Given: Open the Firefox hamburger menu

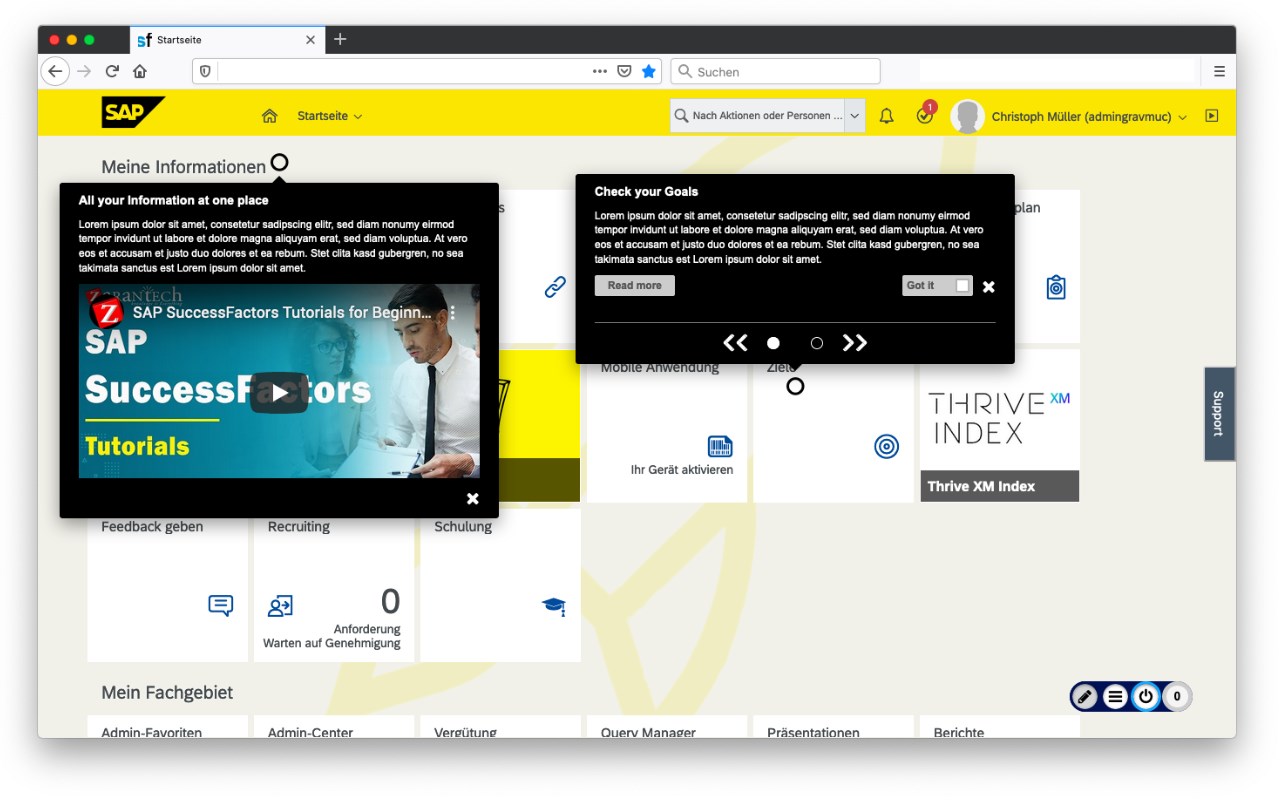Looking at the screenshot, I should (x=1219, y=71).
